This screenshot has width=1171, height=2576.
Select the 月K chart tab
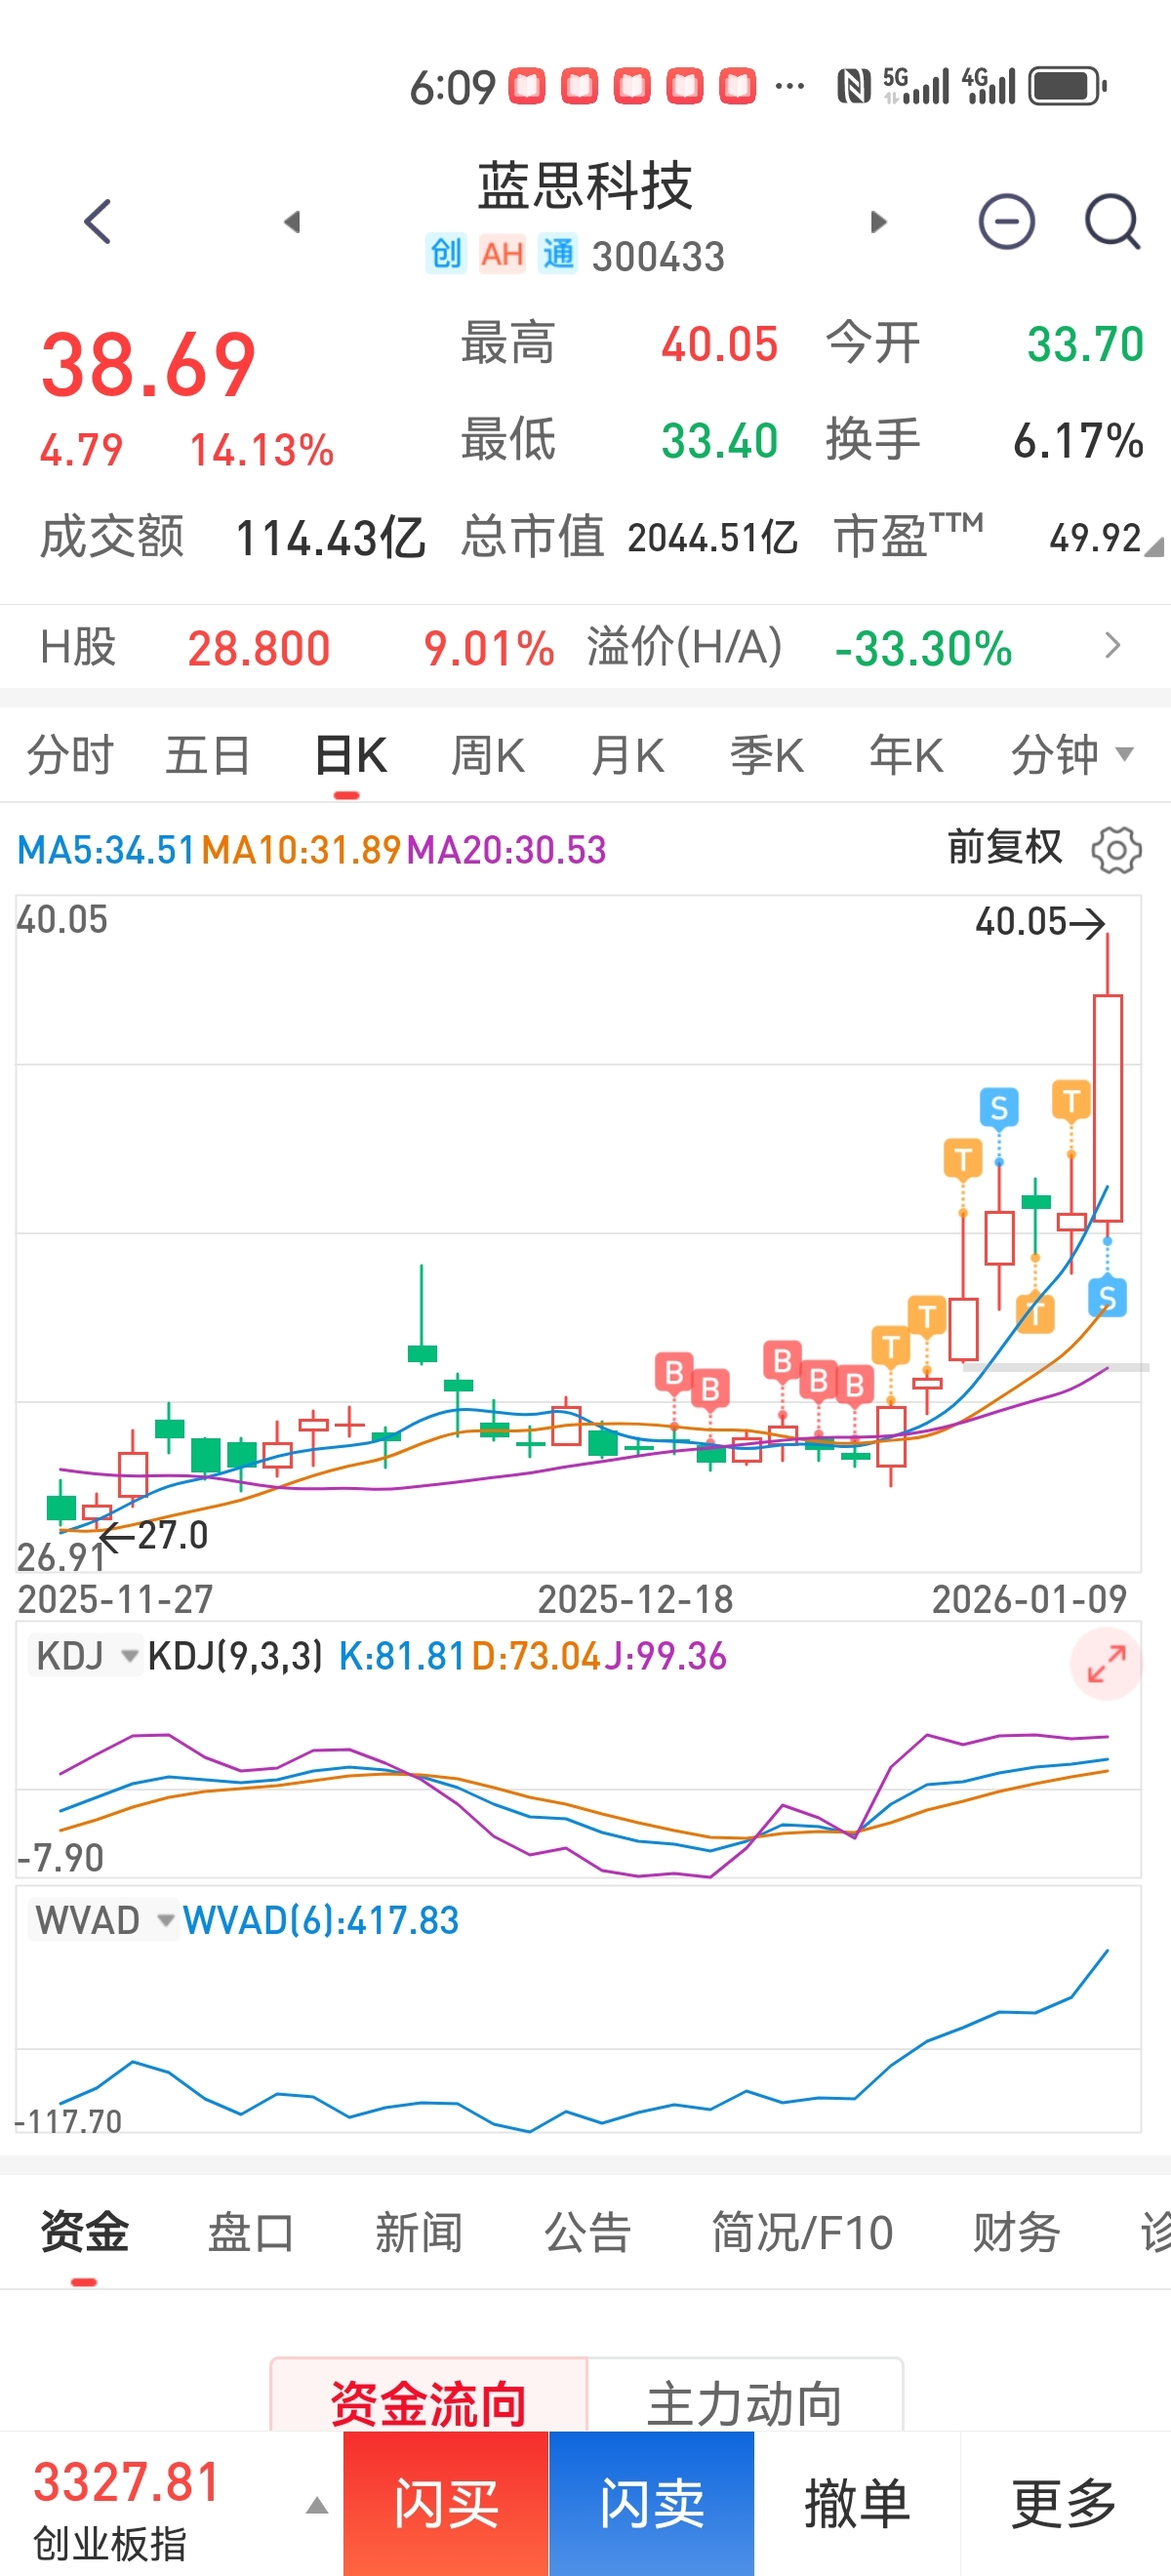coord(627,754)
